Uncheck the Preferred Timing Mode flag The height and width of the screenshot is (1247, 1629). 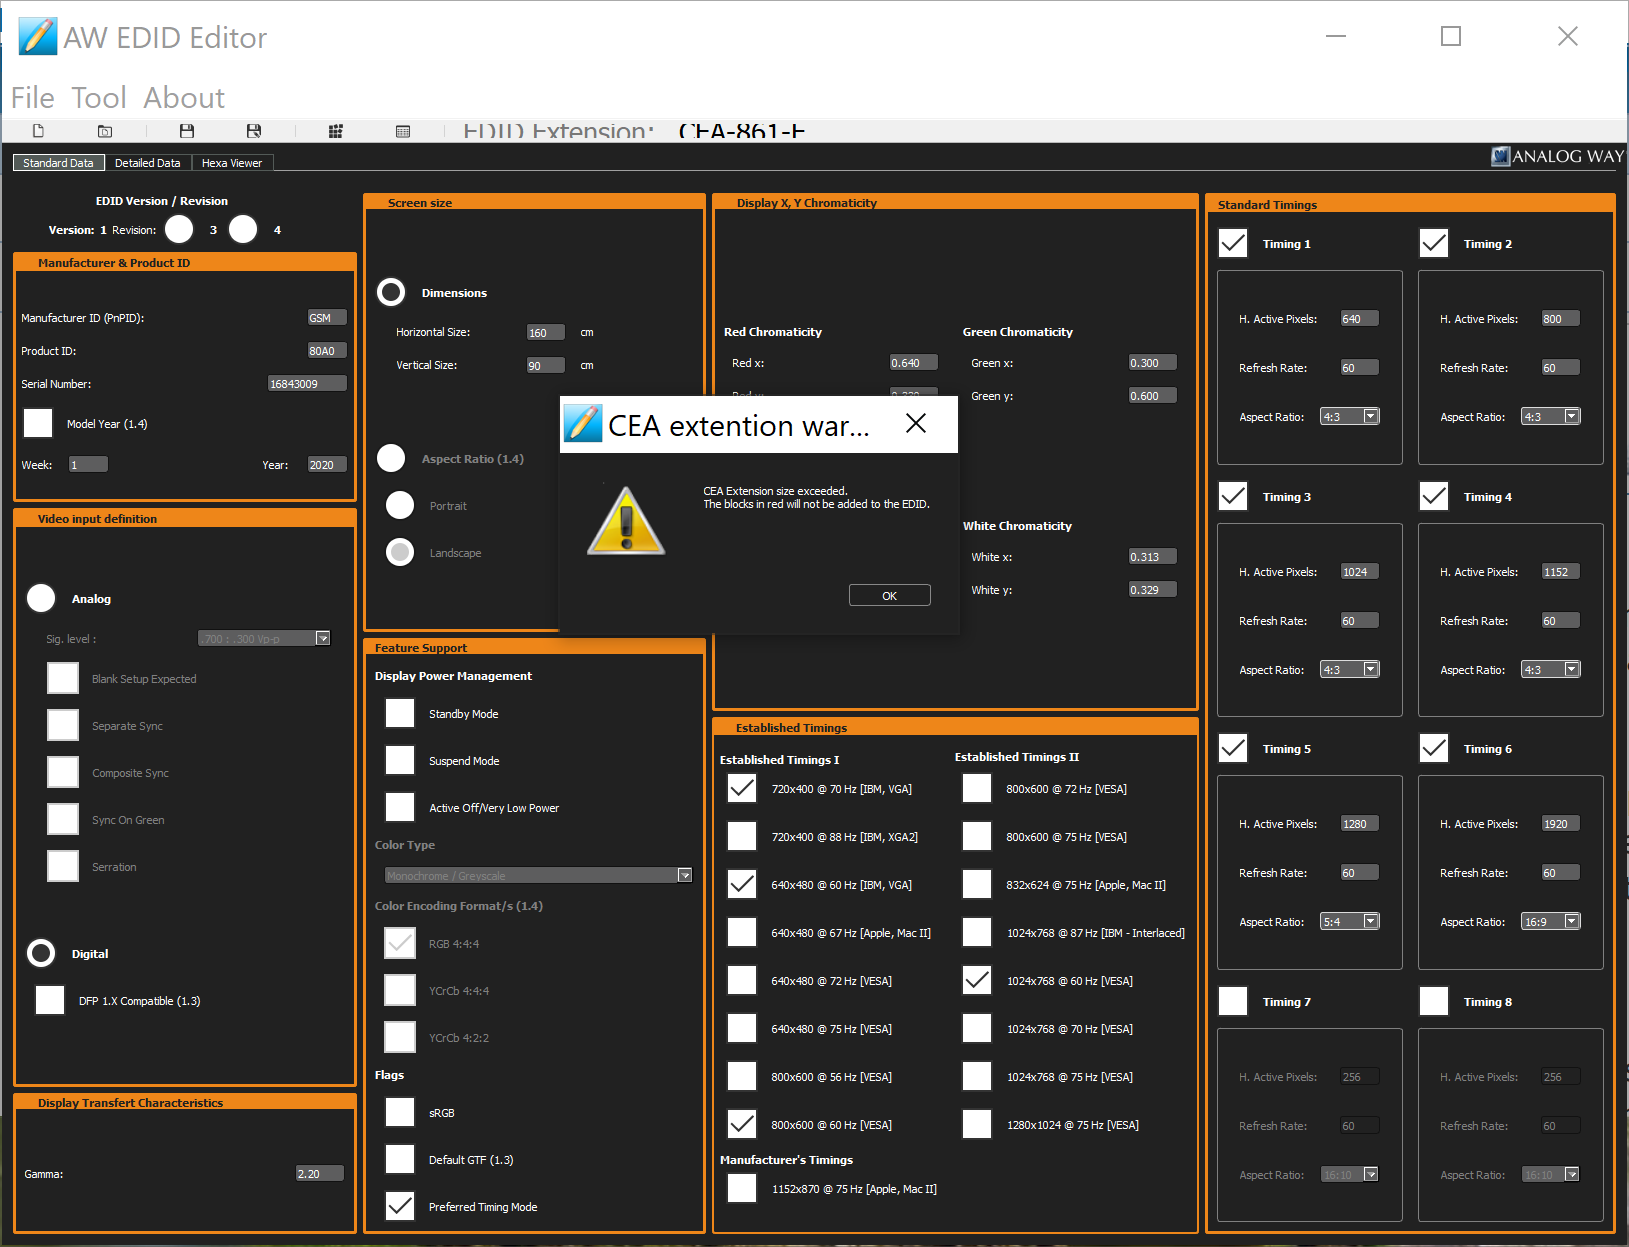tap(400, 1206)
